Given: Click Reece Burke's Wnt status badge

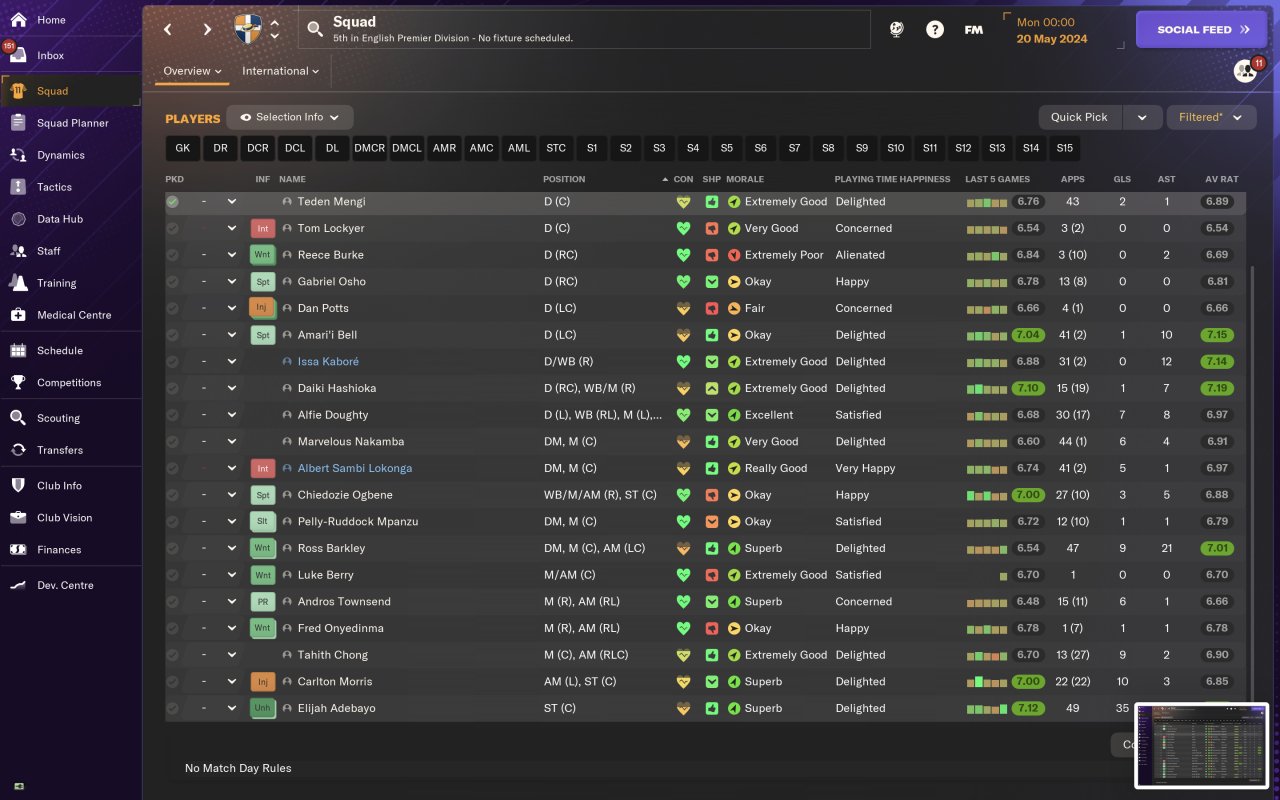Looking at the screenshot, I should pos(262,255).
